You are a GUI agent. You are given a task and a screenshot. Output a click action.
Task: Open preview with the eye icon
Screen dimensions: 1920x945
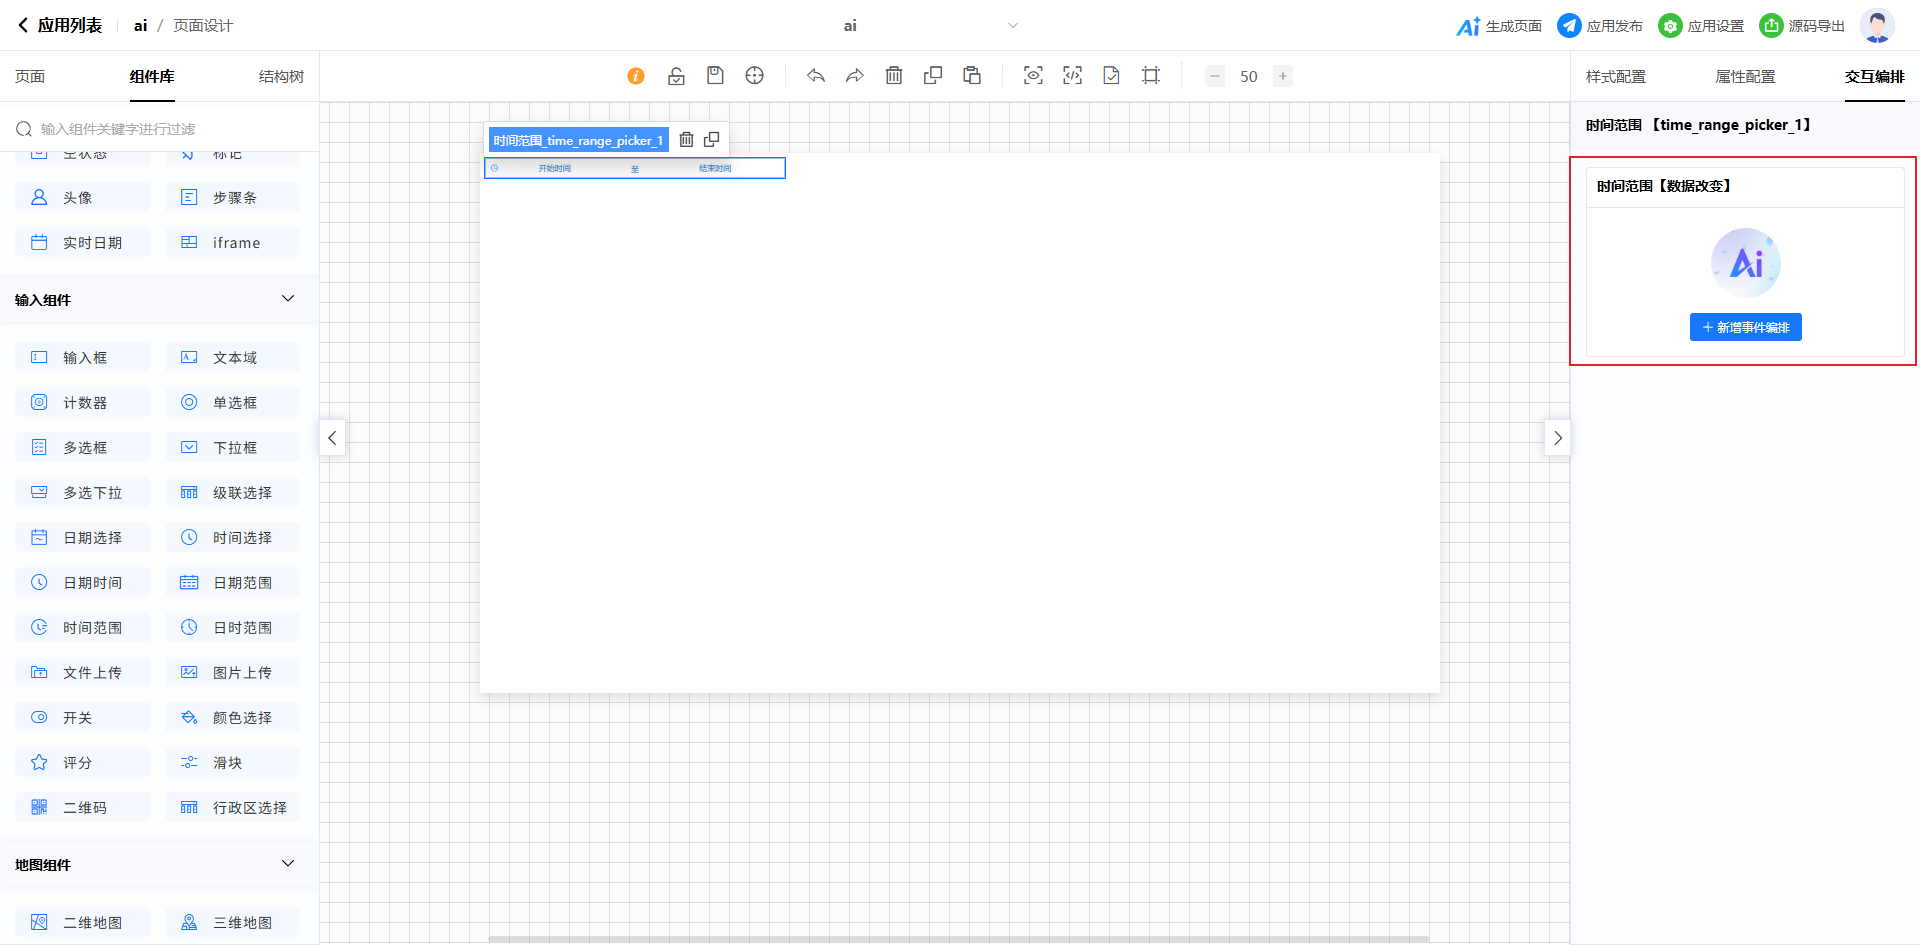coord(1033,76)
